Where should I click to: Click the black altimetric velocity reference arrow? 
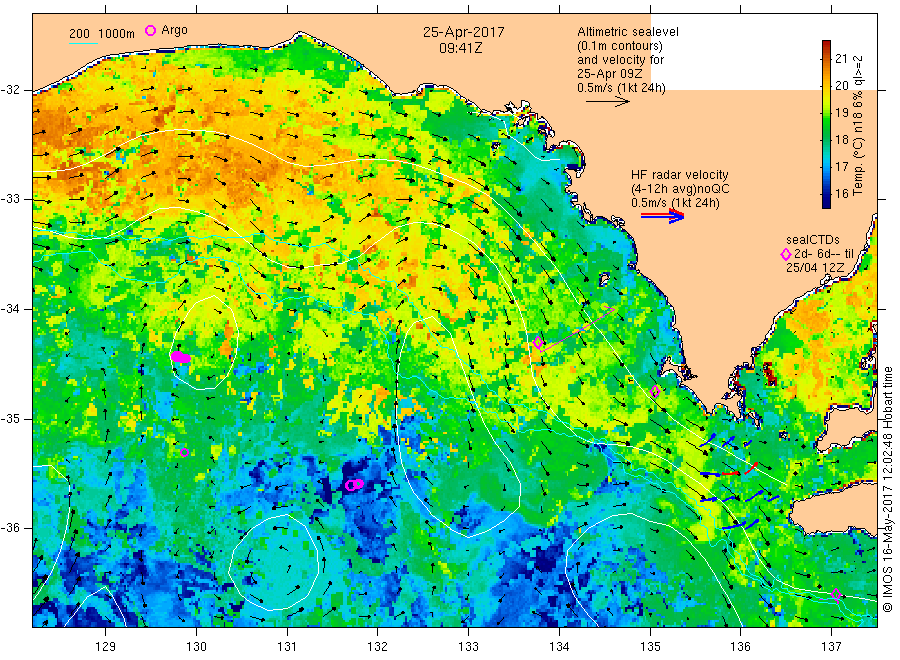pyautogui.click(x=608, y=102)
